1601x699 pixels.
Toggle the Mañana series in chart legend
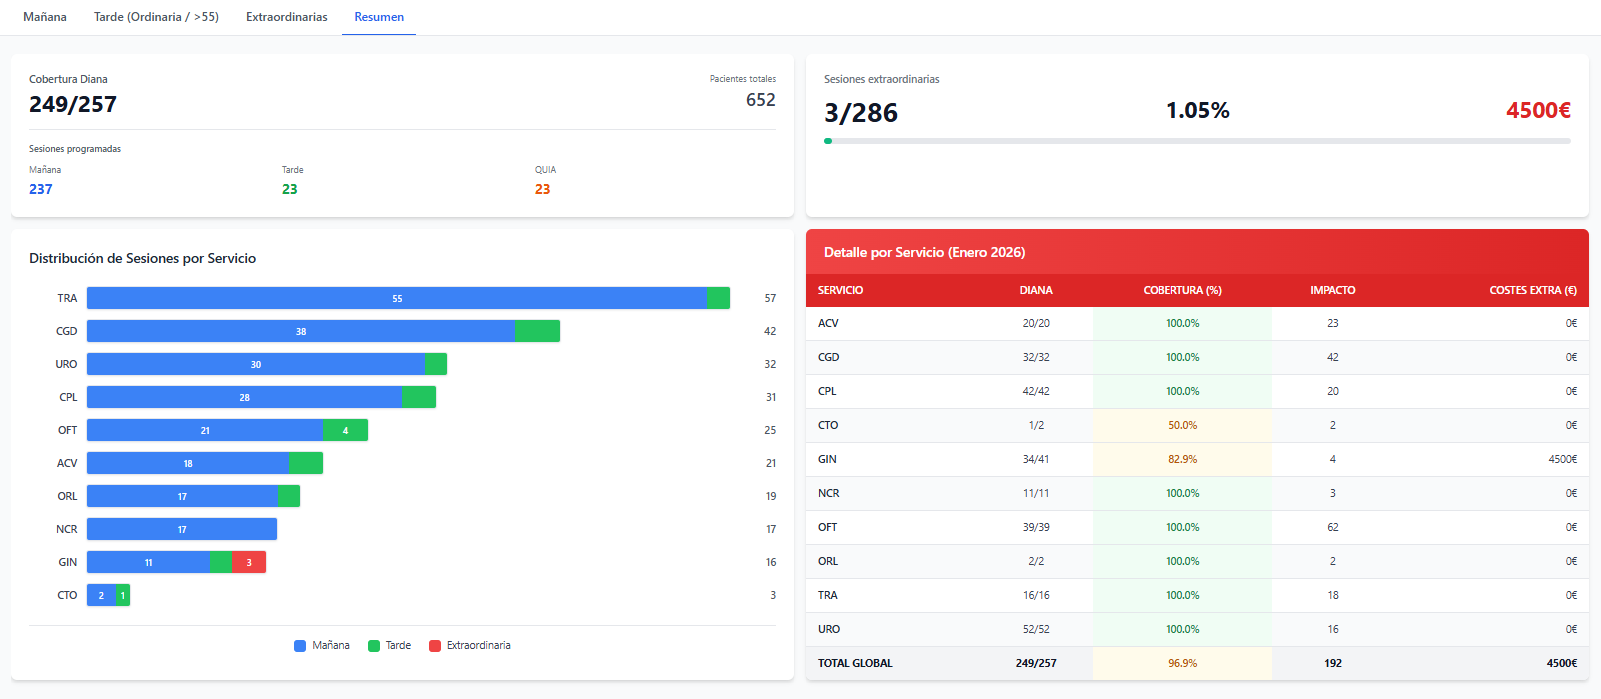click(x=322, y=646)
